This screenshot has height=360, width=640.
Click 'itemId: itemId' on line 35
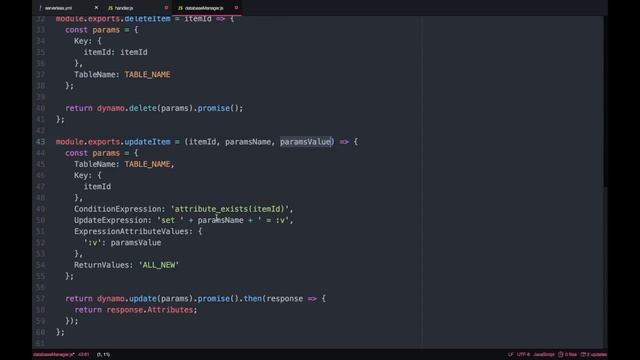pyautogui.click(x=116, y=52)
